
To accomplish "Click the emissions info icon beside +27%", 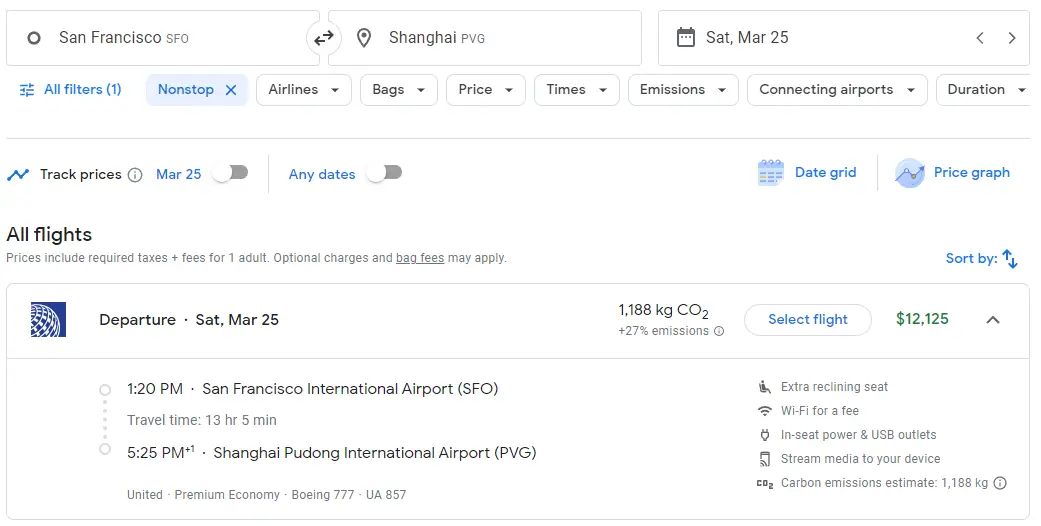I will coord(719,332).
